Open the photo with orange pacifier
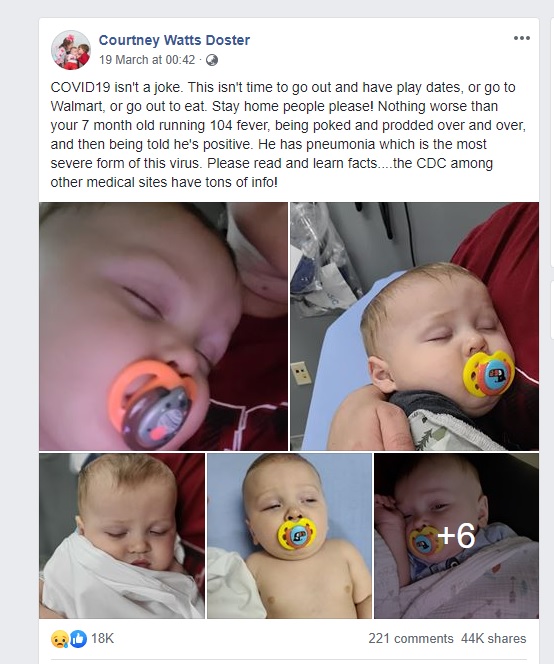Image resolution: width=554 pixels, height=664 pixels. [163, 326]
